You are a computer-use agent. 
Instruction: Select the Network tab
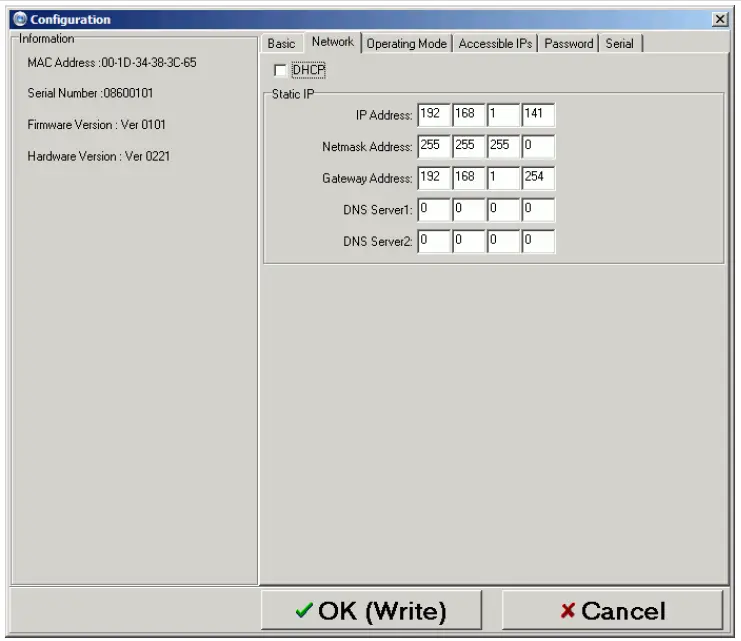click(x=333, y=42)
